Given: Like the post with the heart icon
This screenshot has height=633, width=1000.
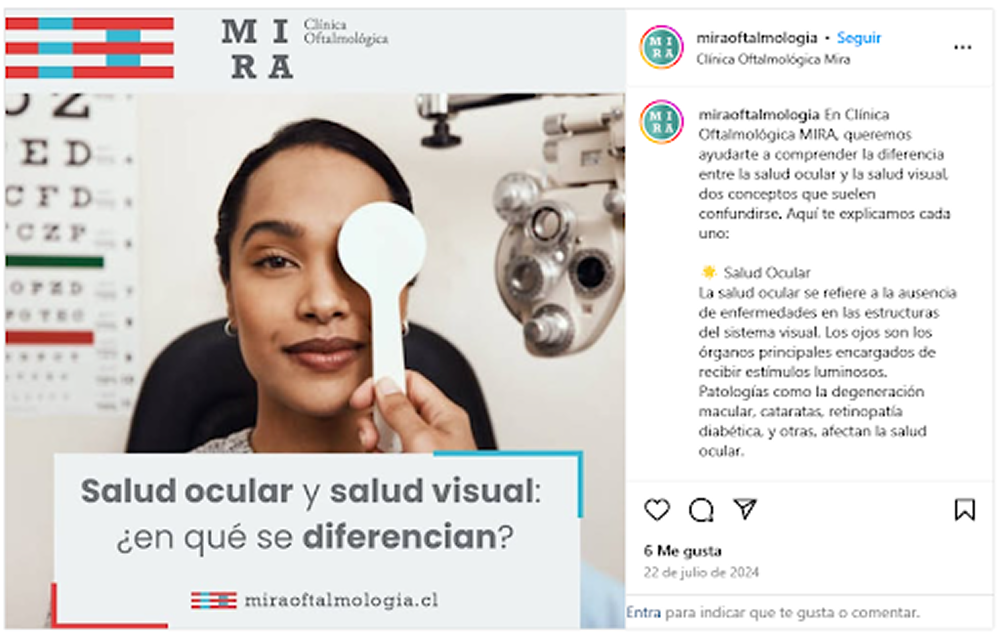Looking at the screenshot, I should pos(657,509).
